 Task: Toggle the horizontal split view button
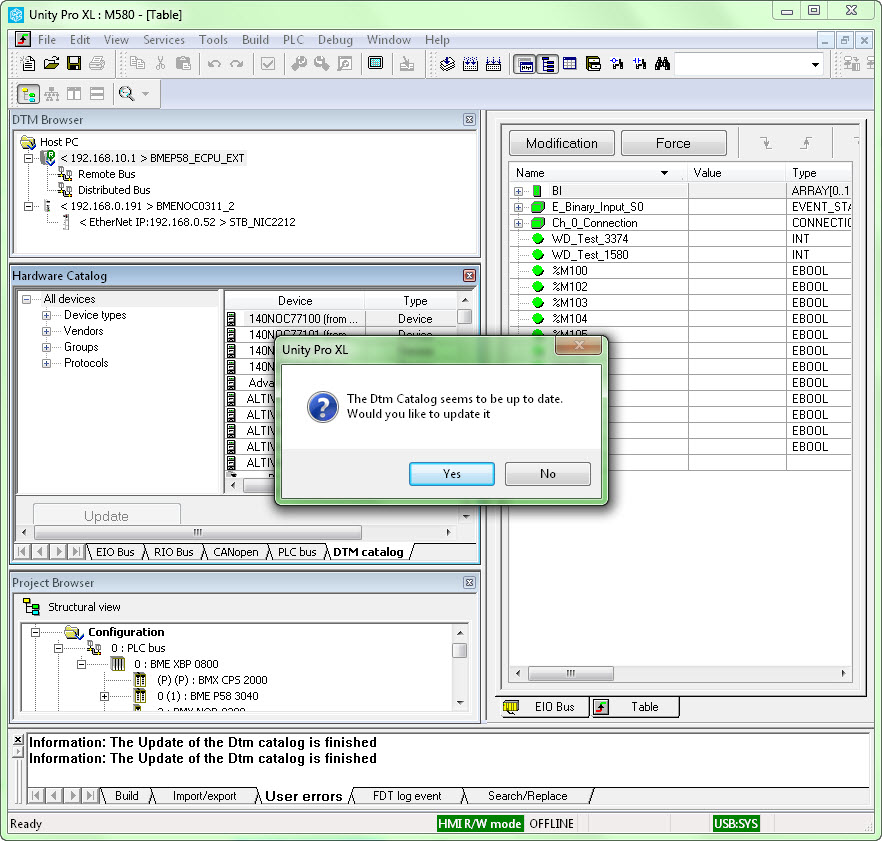tap(97, 93)
